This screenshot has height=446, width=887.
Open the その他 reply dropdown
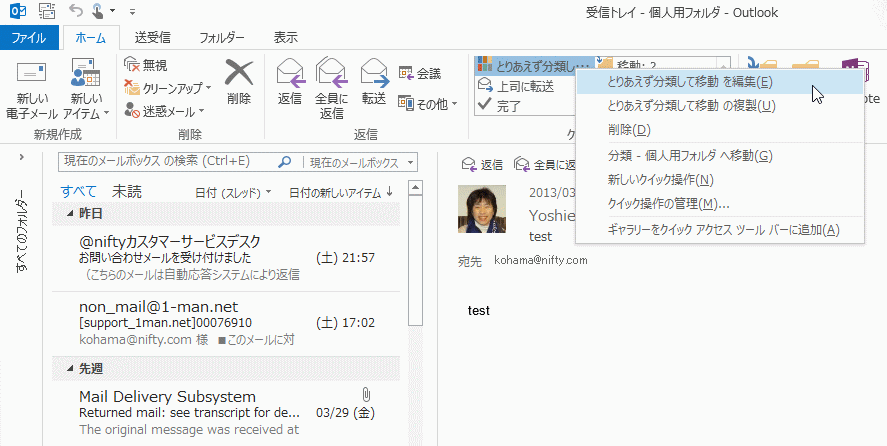click(x=428, y=104)
